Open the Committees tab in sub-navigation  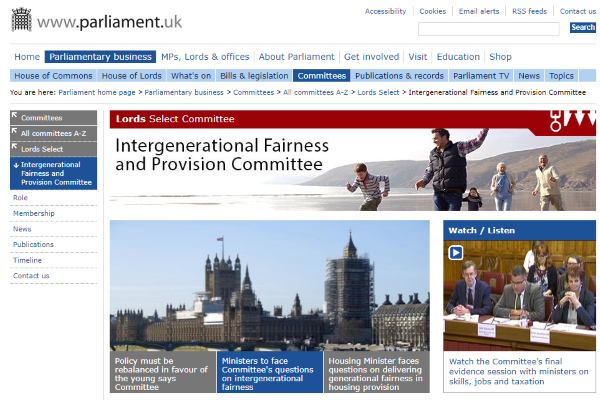point(321,76)
